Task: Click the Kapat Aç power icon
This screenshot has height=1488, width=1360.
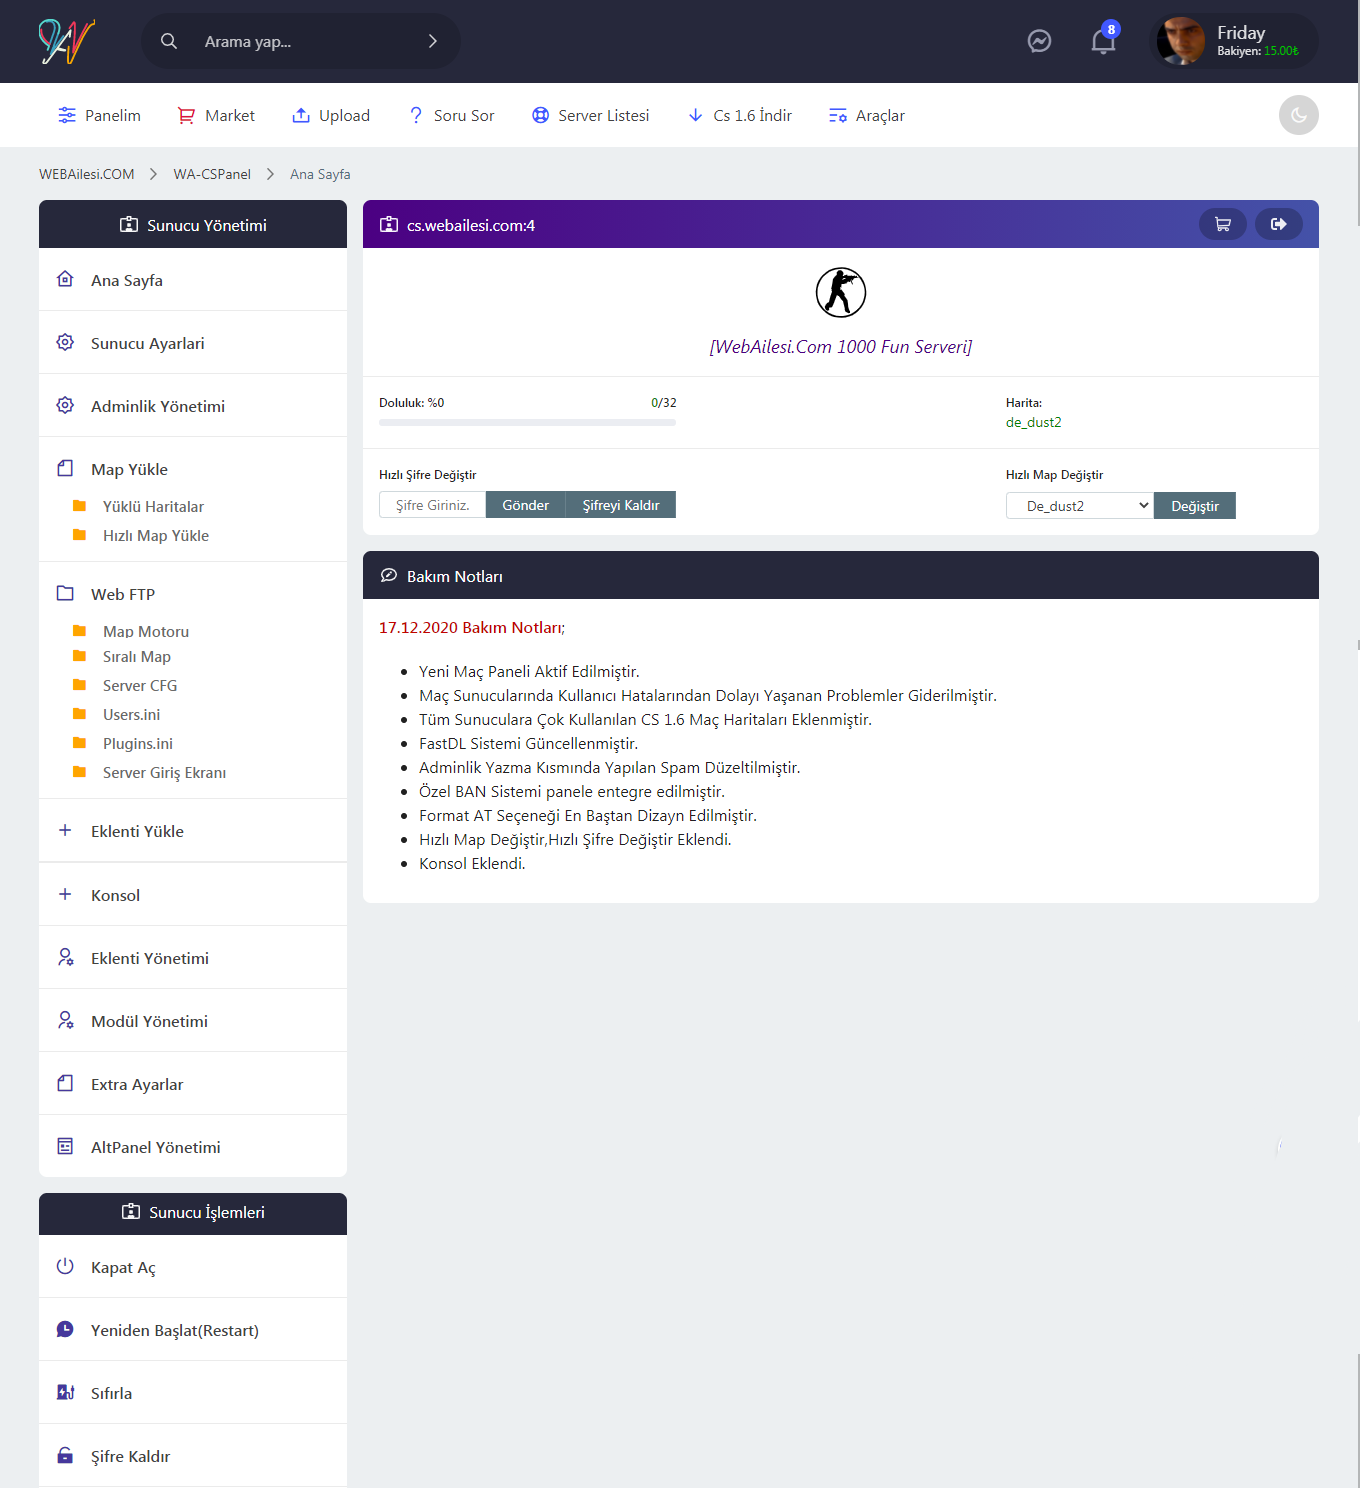Action: tap(65, 1266)
